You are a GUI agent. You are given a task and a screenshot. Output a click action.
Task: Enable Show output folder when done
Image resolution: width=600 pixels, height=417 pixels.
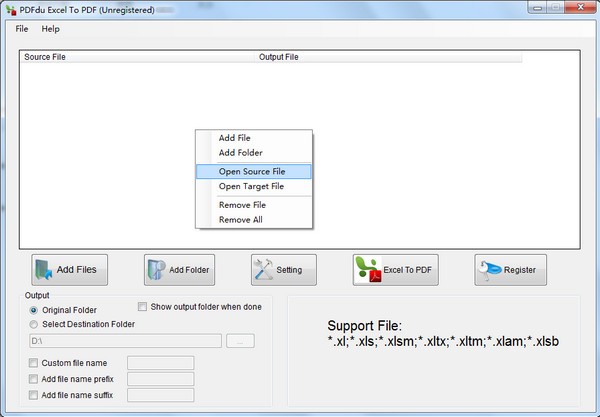pos(143,307)
